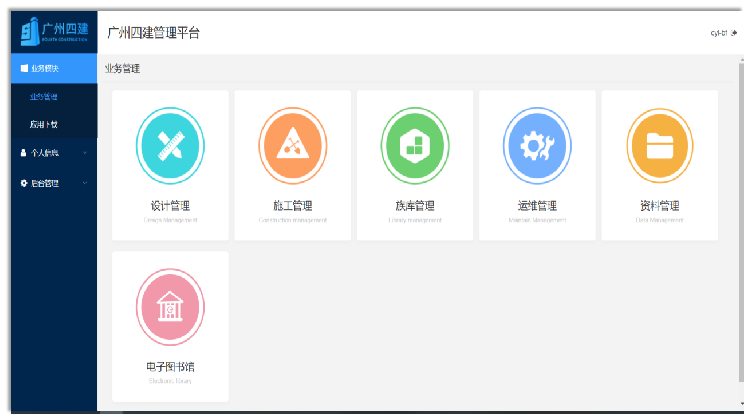Click the username at top right
The width and height of the screenshot is (750, 420).
coord(719,33)
